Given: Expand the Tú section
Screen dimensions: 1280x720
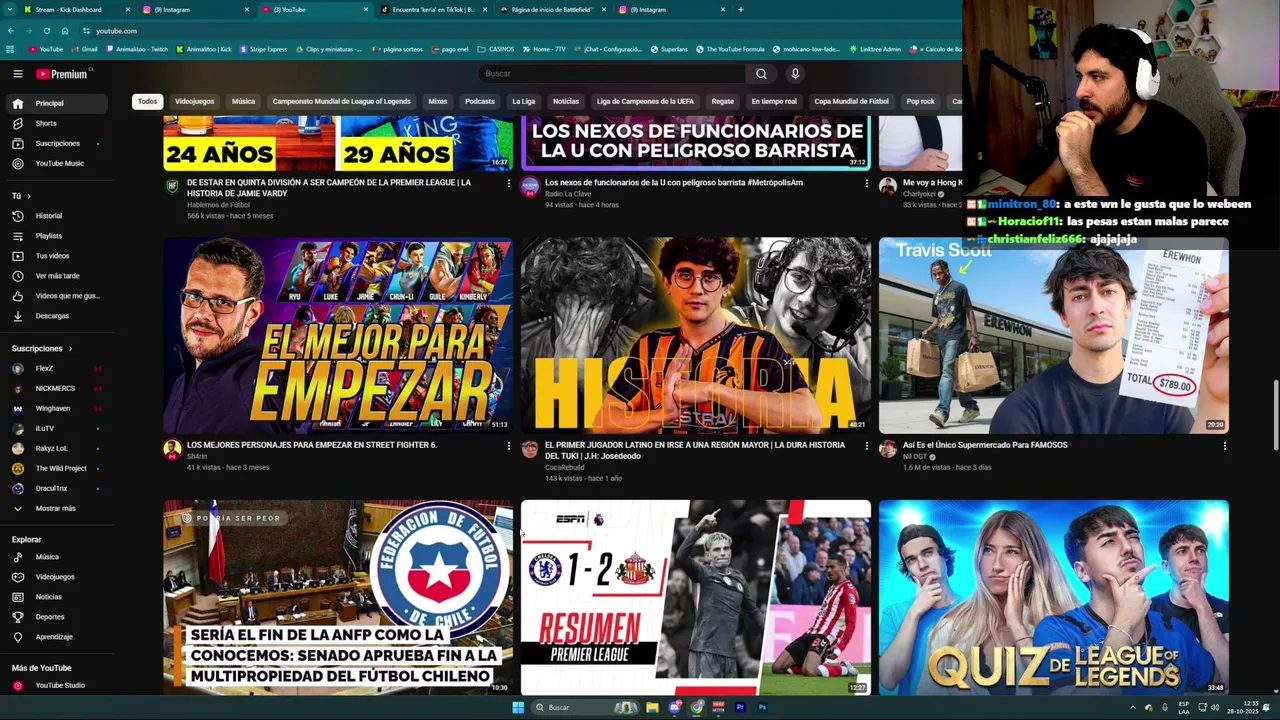Looking at the screenshot, I should click(22, 196).
